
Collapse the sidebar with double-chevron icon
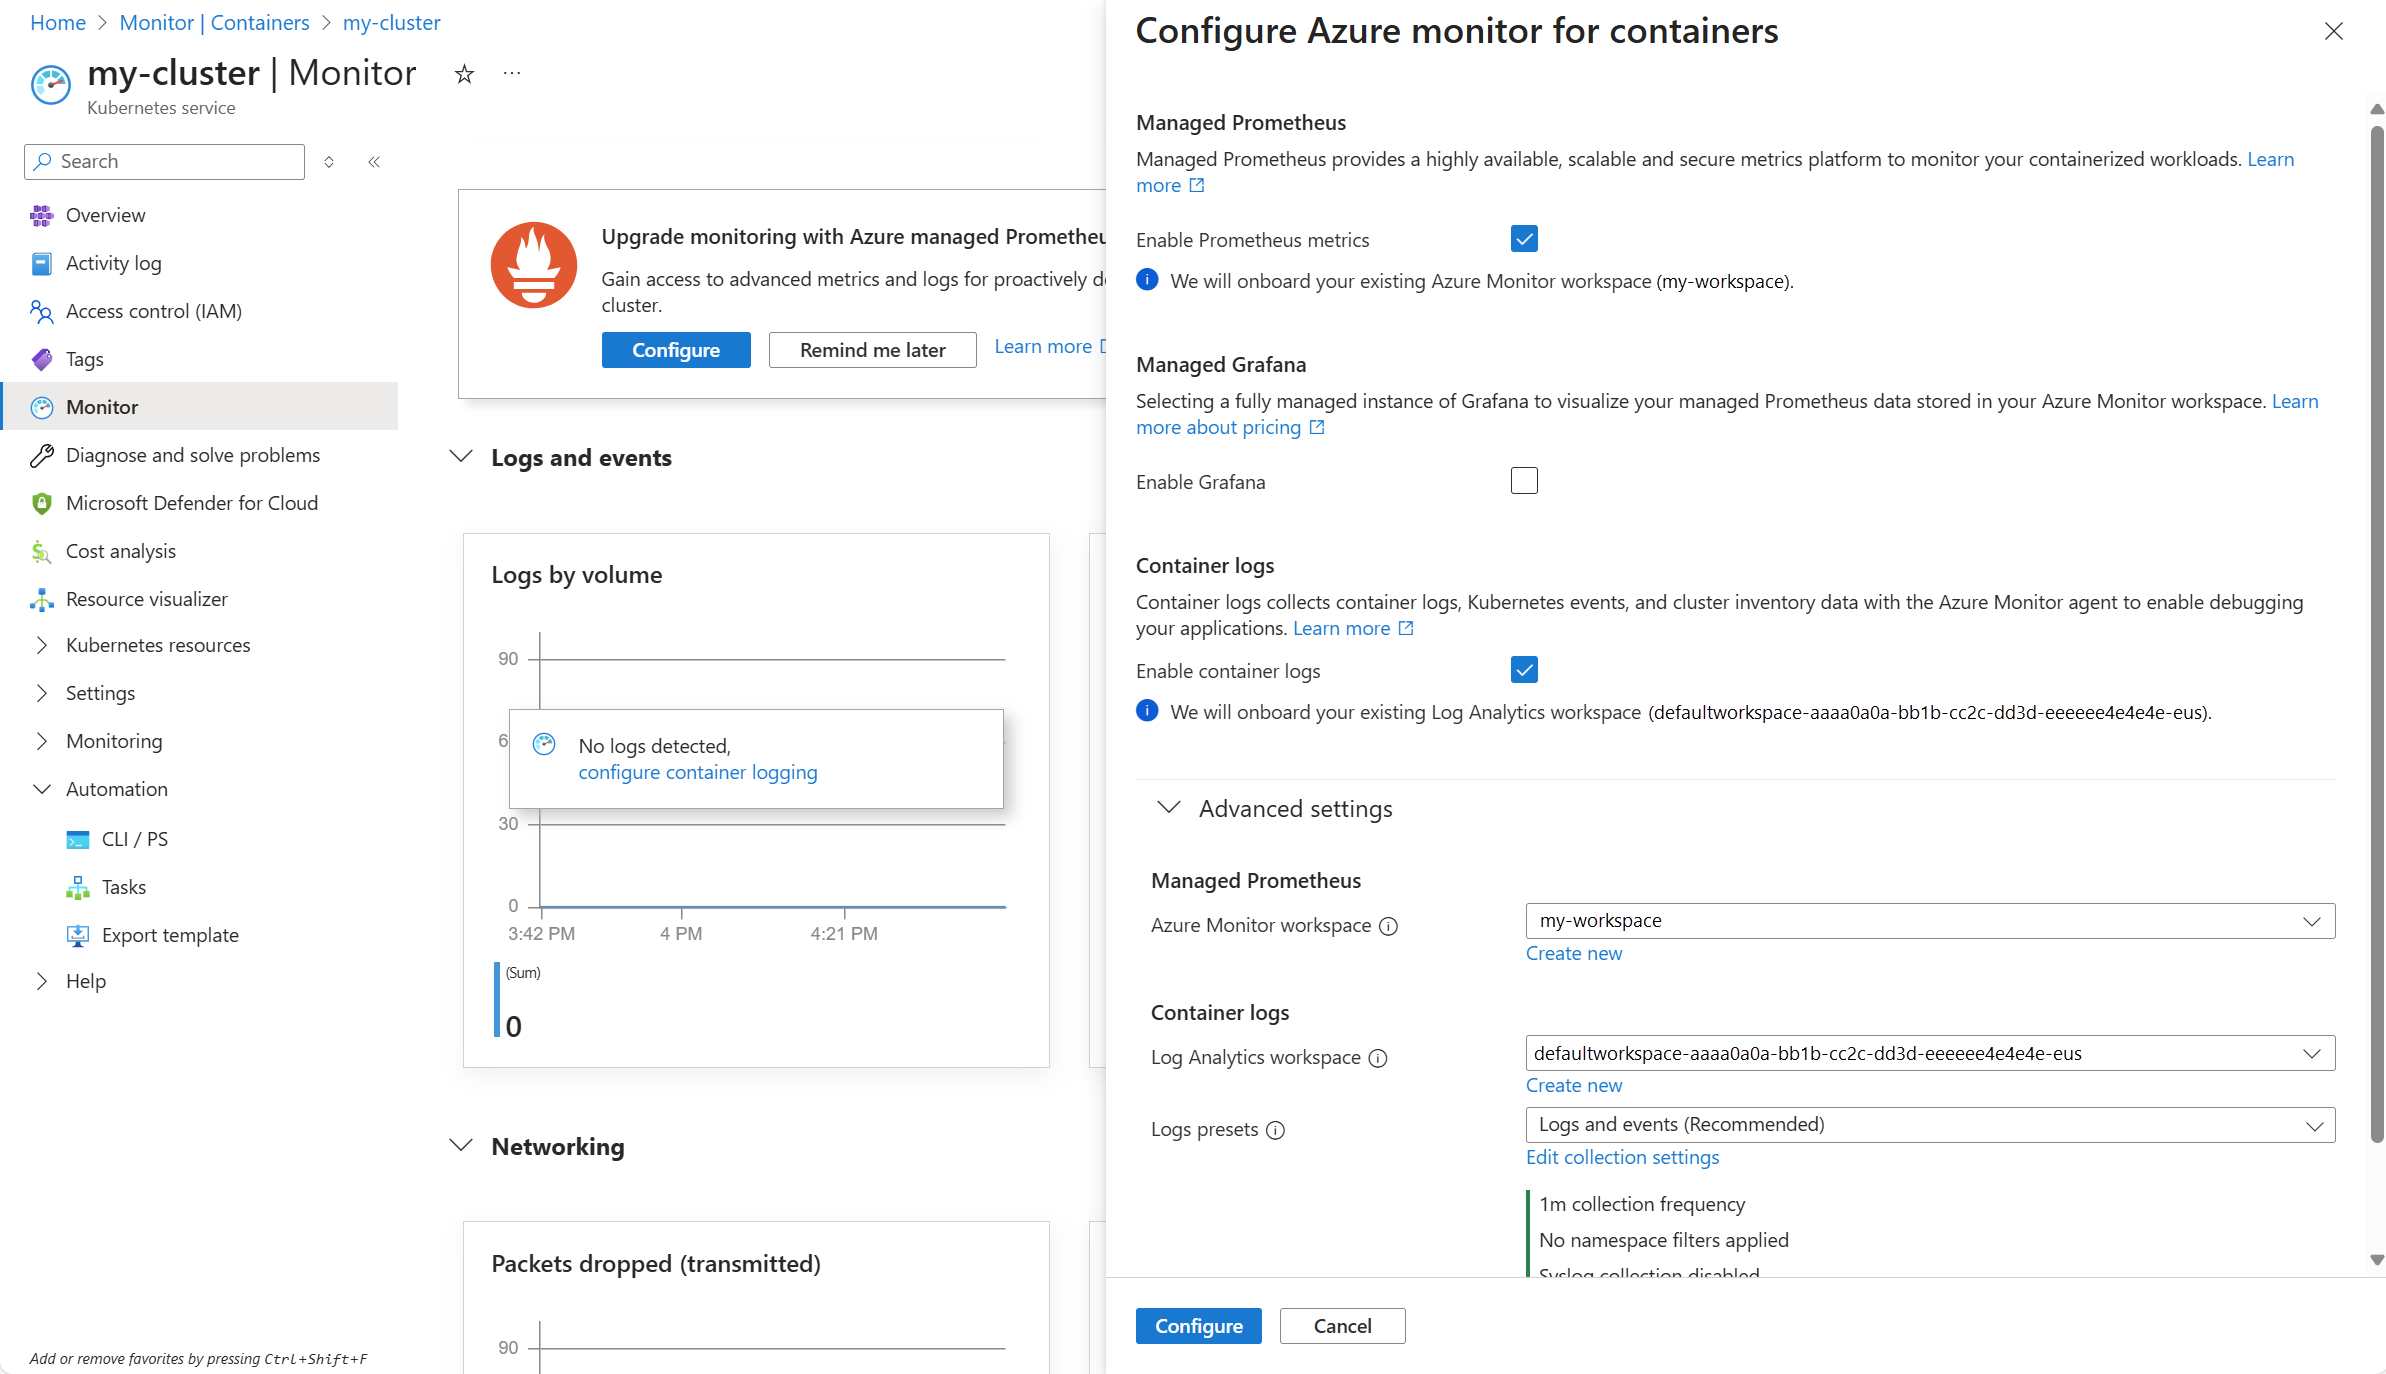tap(374, 162)
